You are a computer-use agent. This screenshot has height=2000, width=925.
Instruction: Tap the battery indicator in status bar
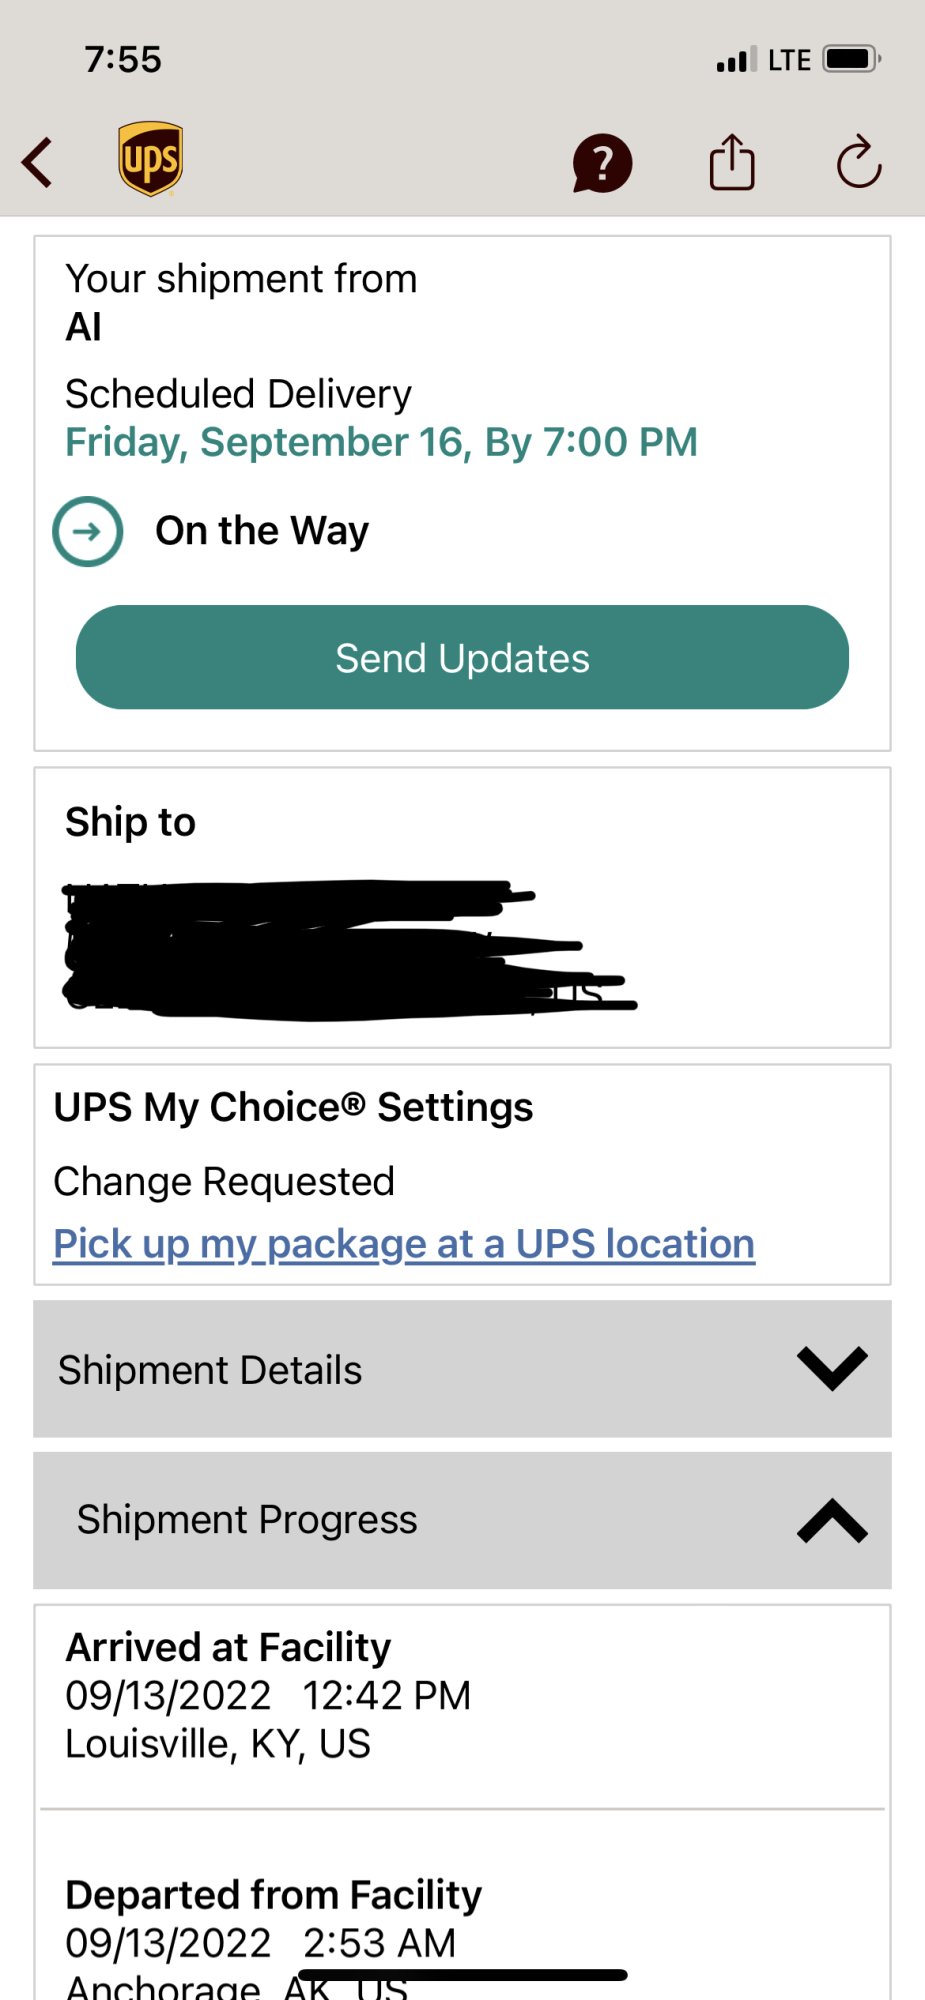[851, 59]
